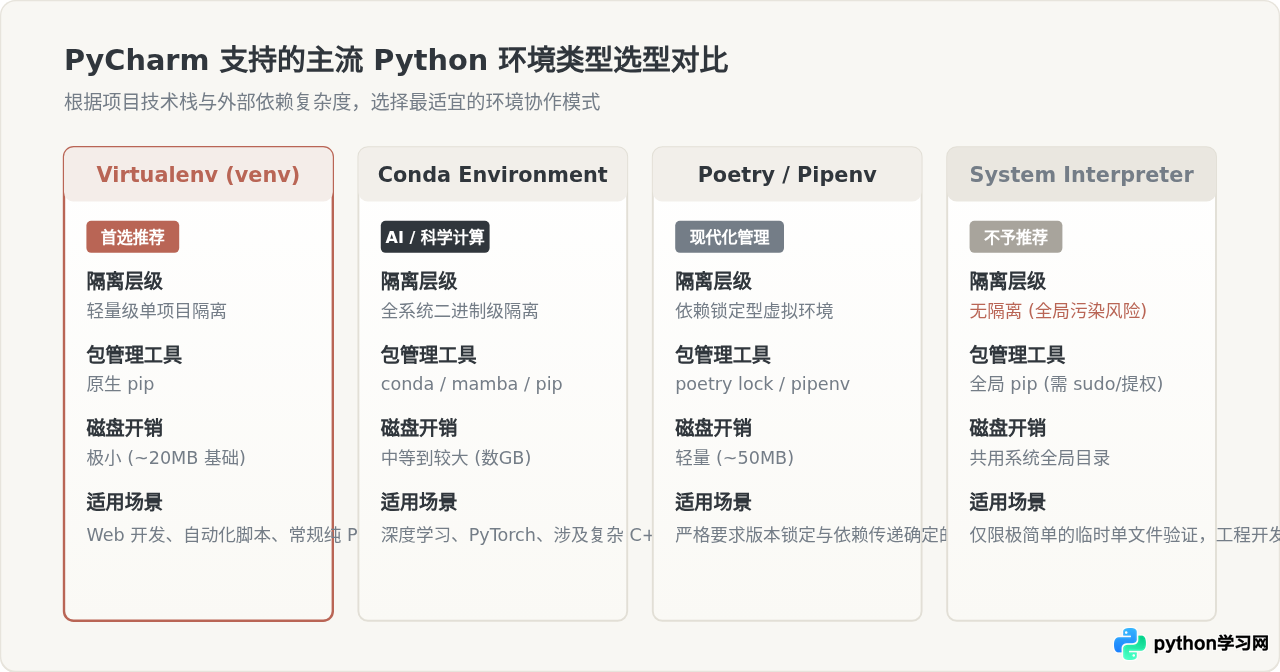The image size is (1280, 672).
Task: Select the Virtualenv (venv) card header
Action: [x=198, y=175]
